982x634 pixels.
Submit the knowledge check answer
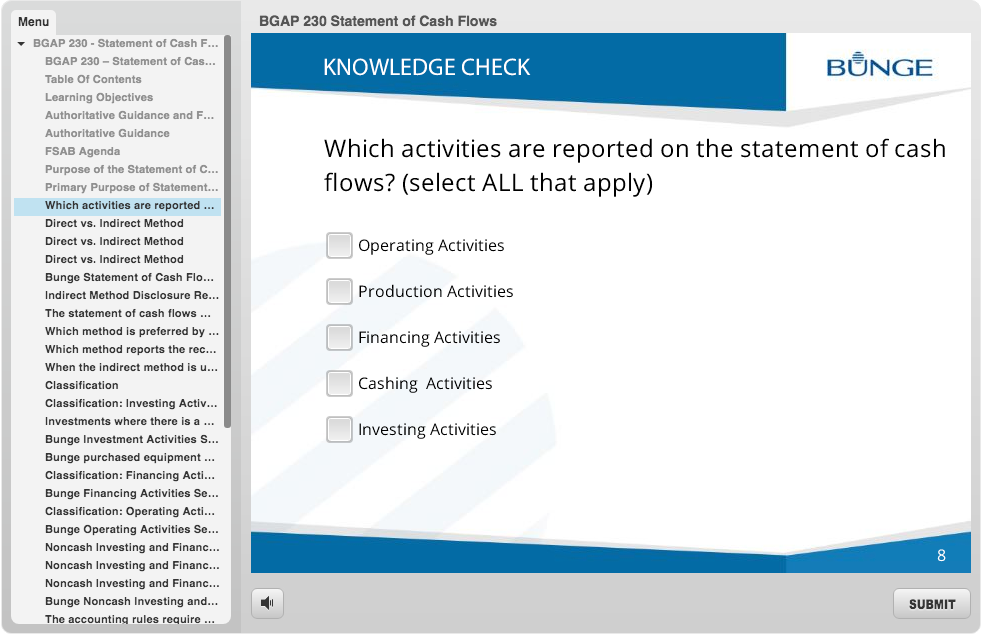[931, 604]
